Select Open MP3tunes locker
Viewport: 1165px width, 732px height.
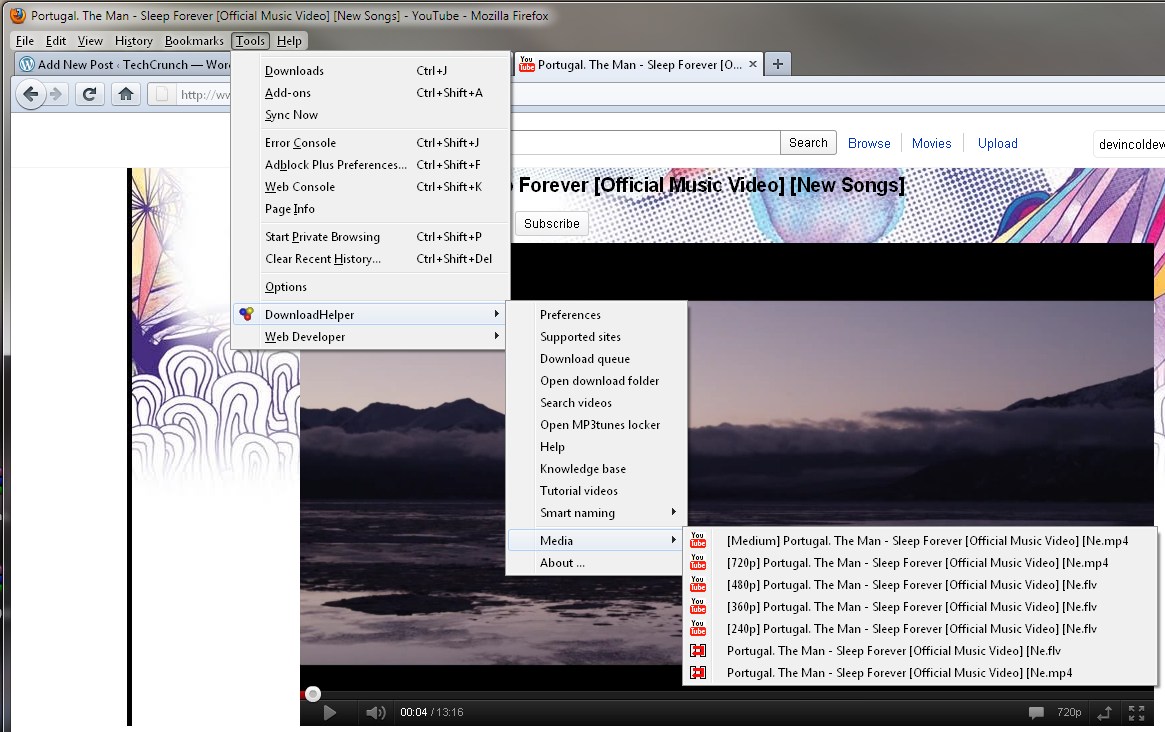tap(596, 424)
